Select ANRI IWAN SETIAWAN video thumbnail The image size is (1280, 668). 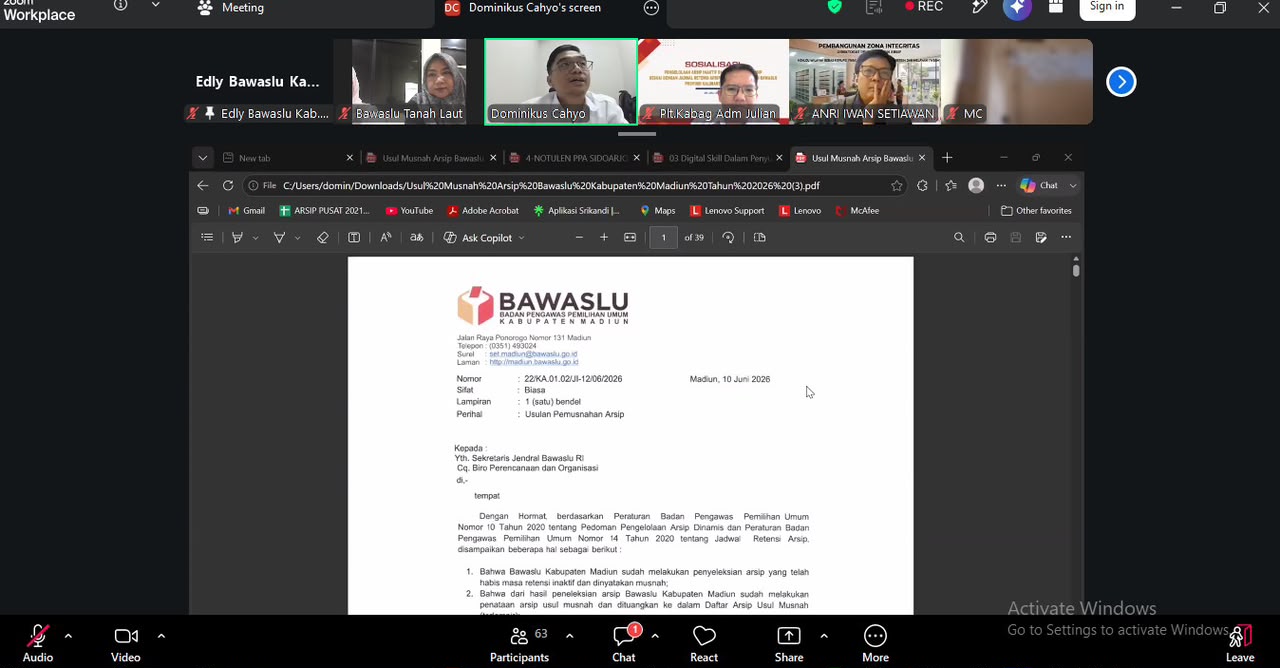[865, 82]
